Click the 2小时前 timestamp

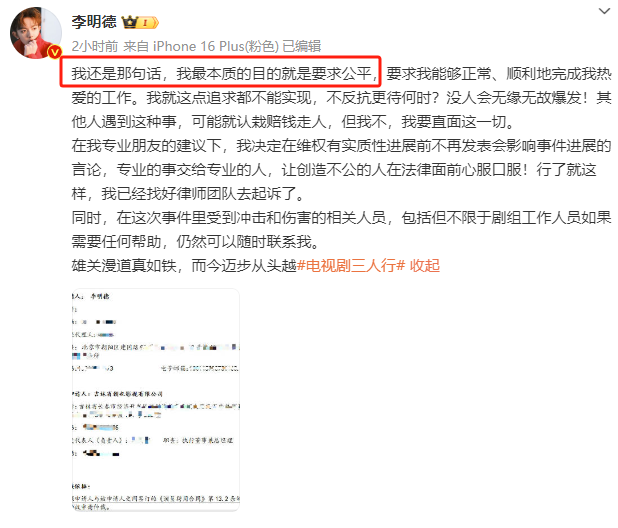95,46
